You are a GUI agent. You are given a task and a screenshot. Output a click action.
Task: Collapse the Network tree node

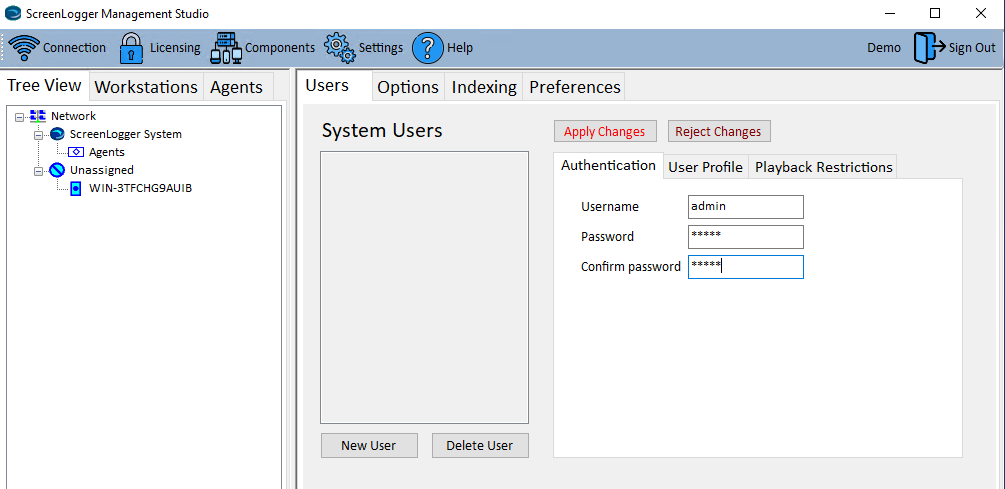pos(20,116)
